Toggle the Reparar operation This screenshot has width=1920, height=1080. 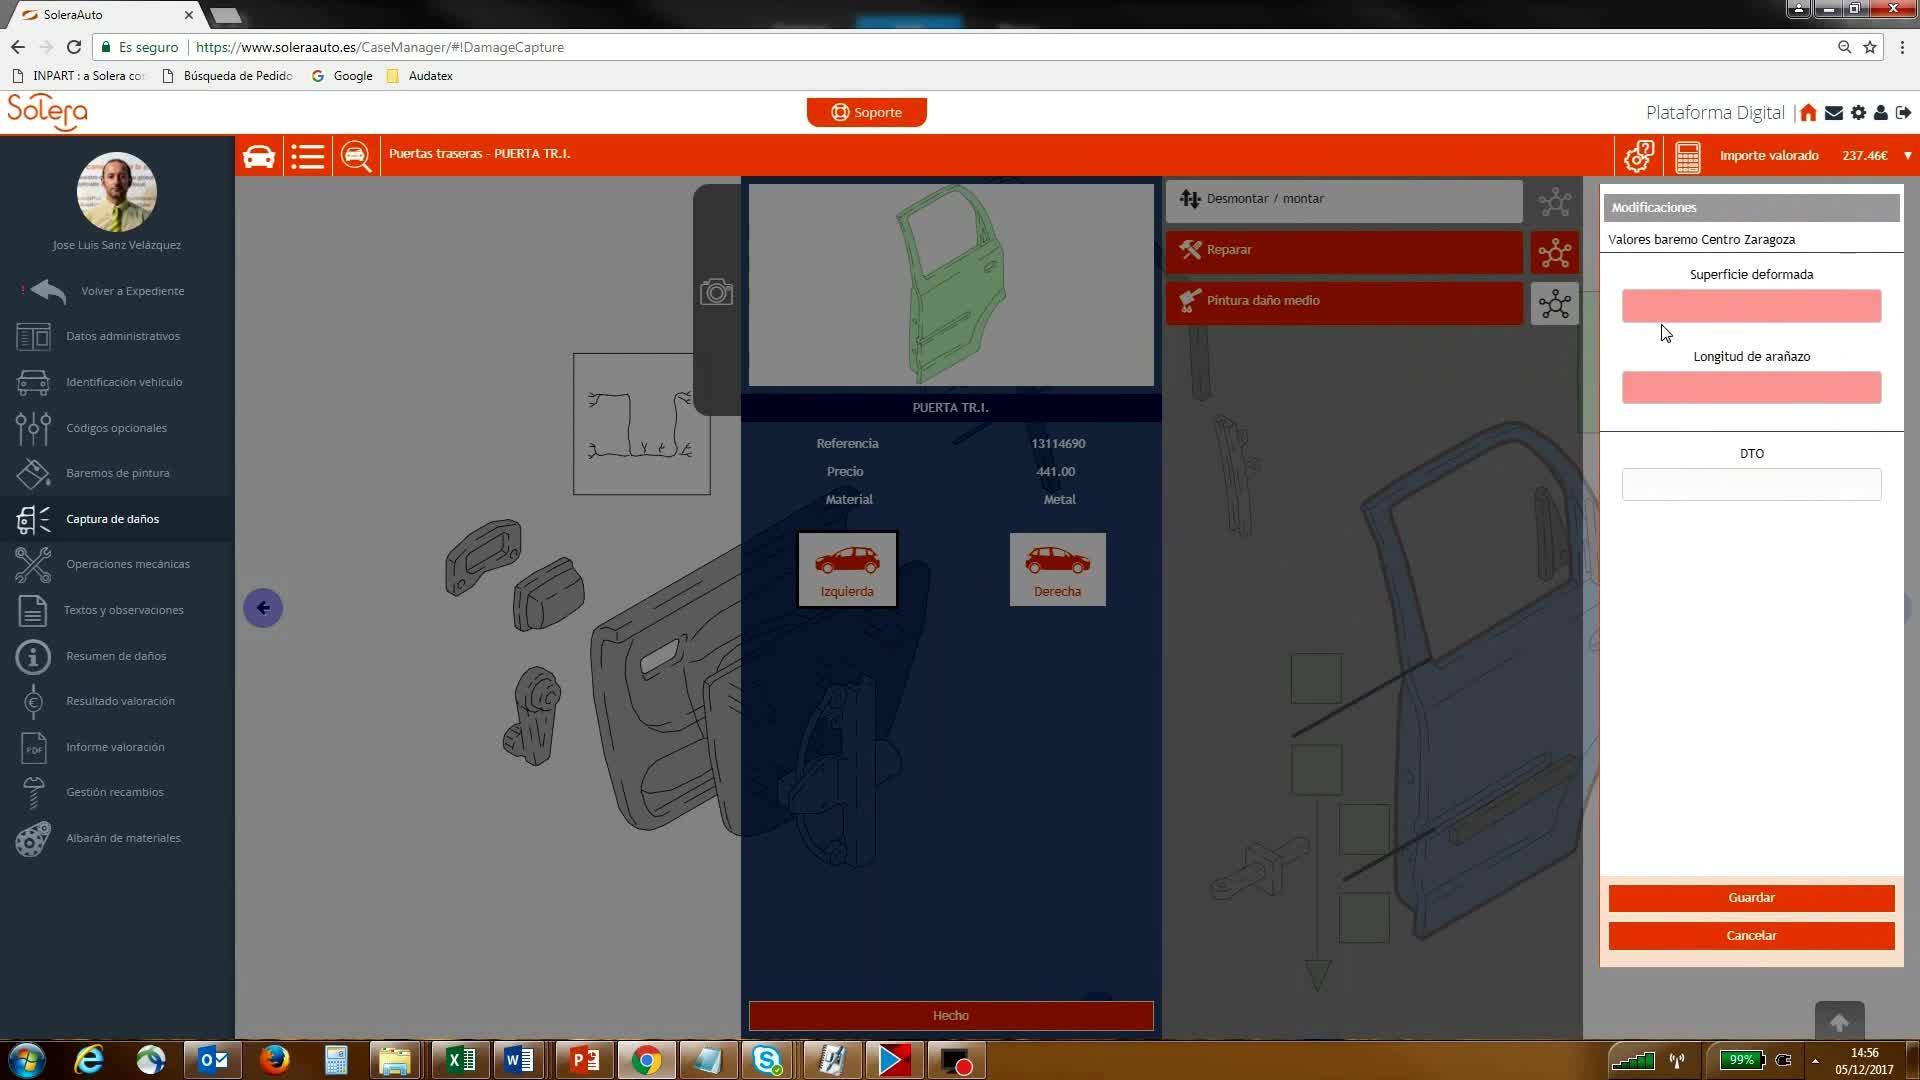point(1343,251)
